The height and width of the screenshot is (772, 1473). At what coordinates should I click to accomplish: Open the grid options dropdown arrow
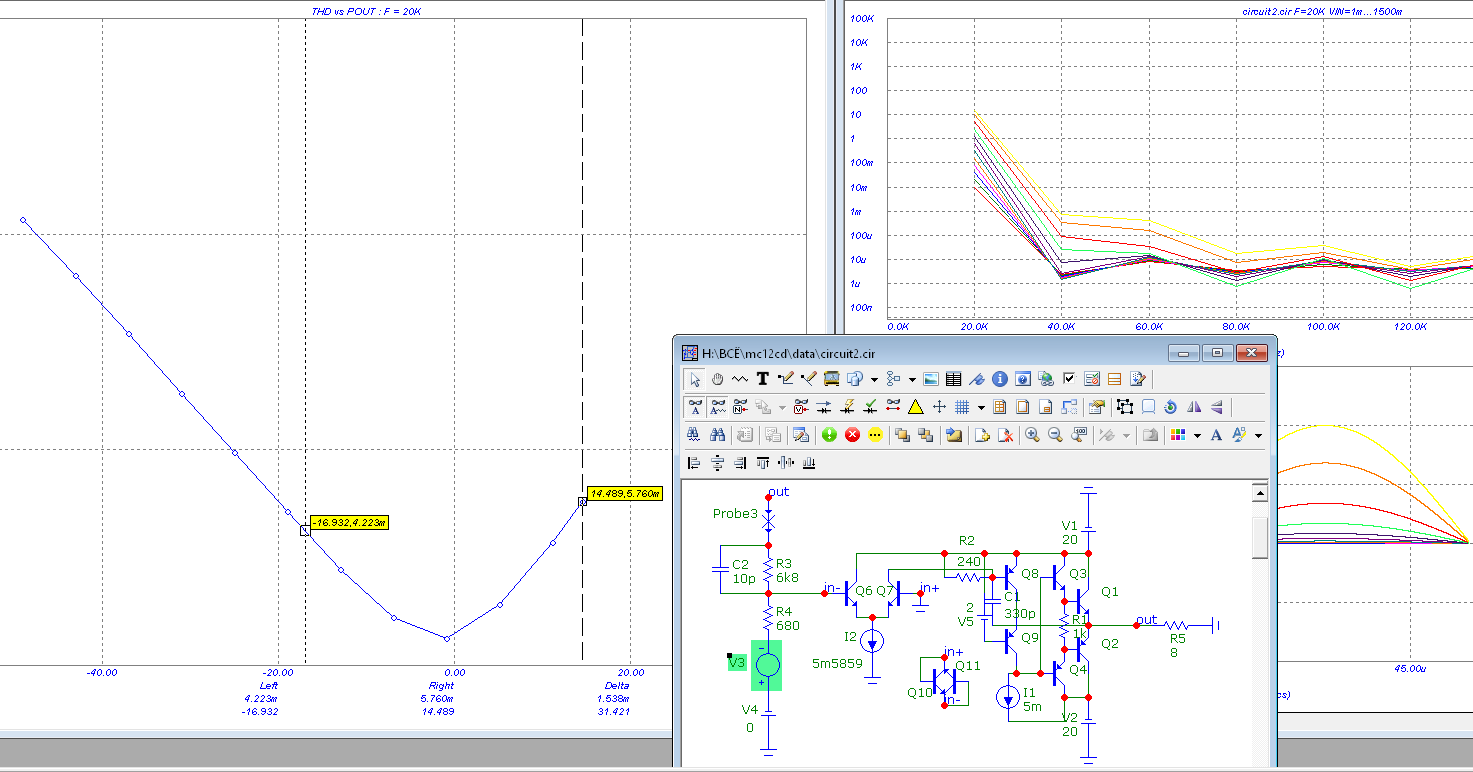[x=981, y=407]
